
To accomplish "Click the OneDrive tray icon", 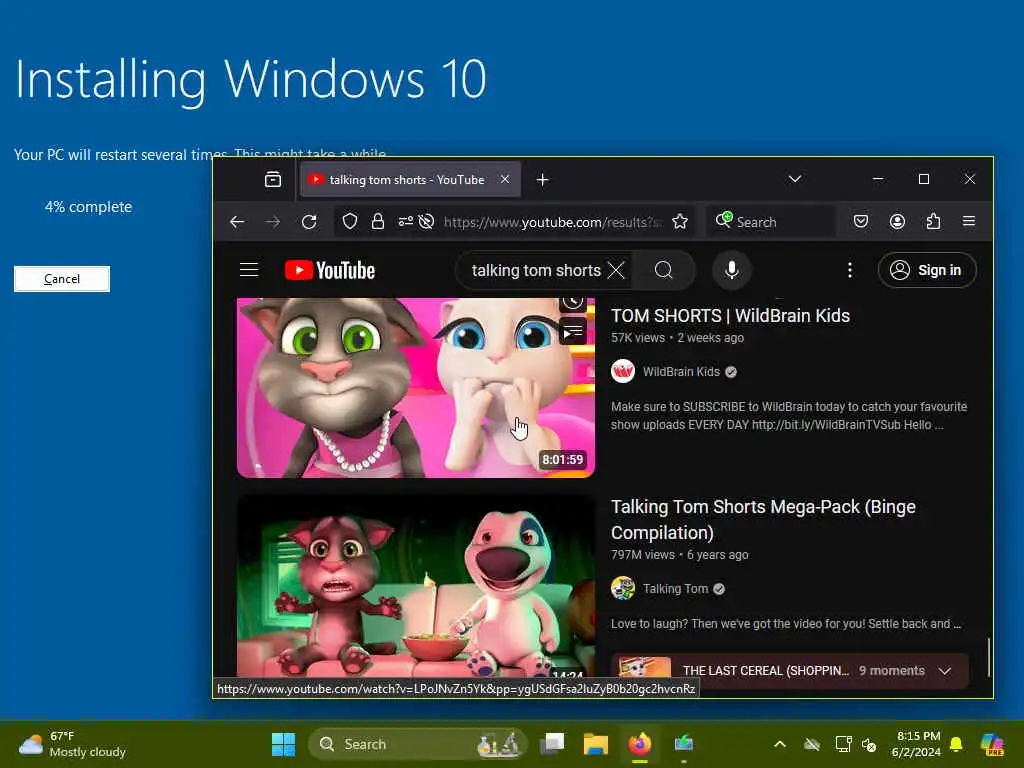I will (x=812, y=744).
